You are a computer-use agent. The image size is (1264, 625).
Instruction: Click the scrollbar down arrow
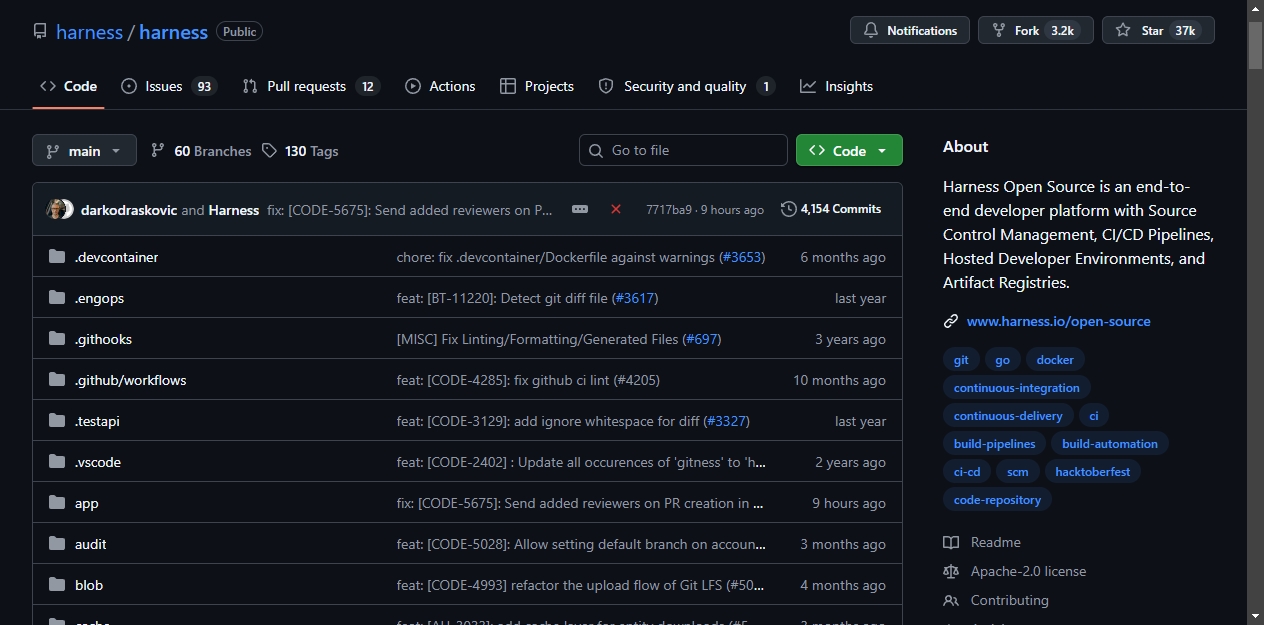[x=1256, y=616]
